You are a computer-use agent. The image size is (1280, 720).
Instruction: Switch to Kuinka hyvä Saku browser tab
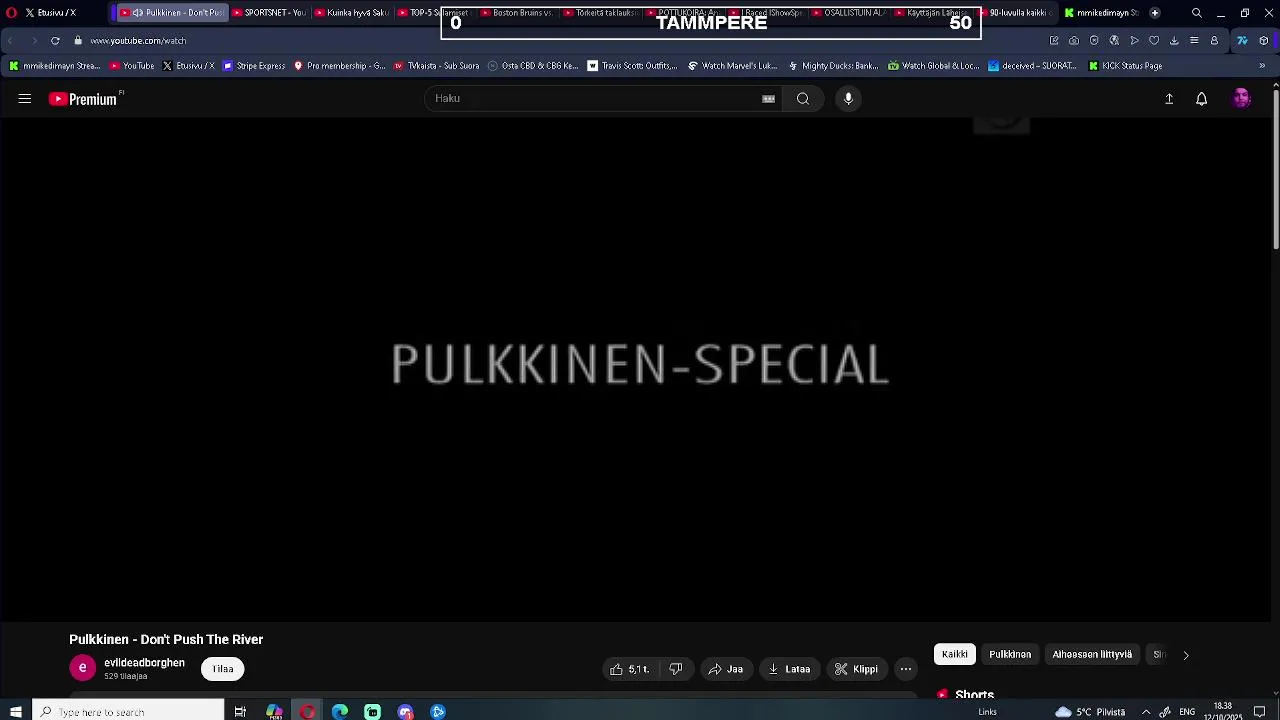[x=350, y=13]
